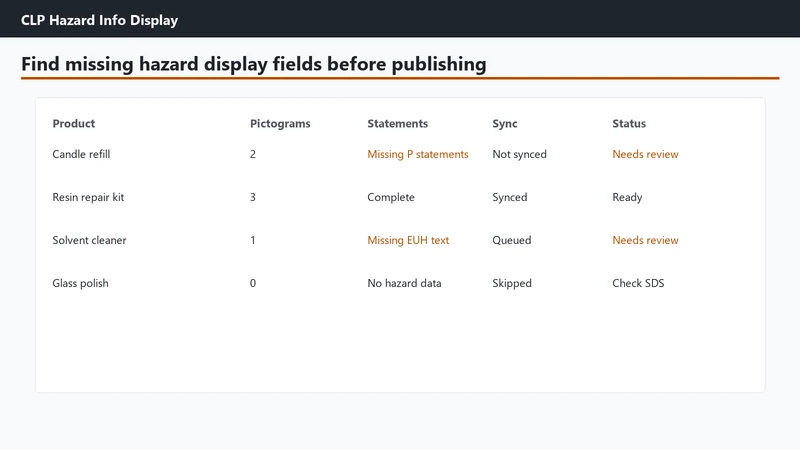The width and height of the screenshot is (800, 450).
Task: Click the page heading about missing hazard fields
Action: pos(254,64)
